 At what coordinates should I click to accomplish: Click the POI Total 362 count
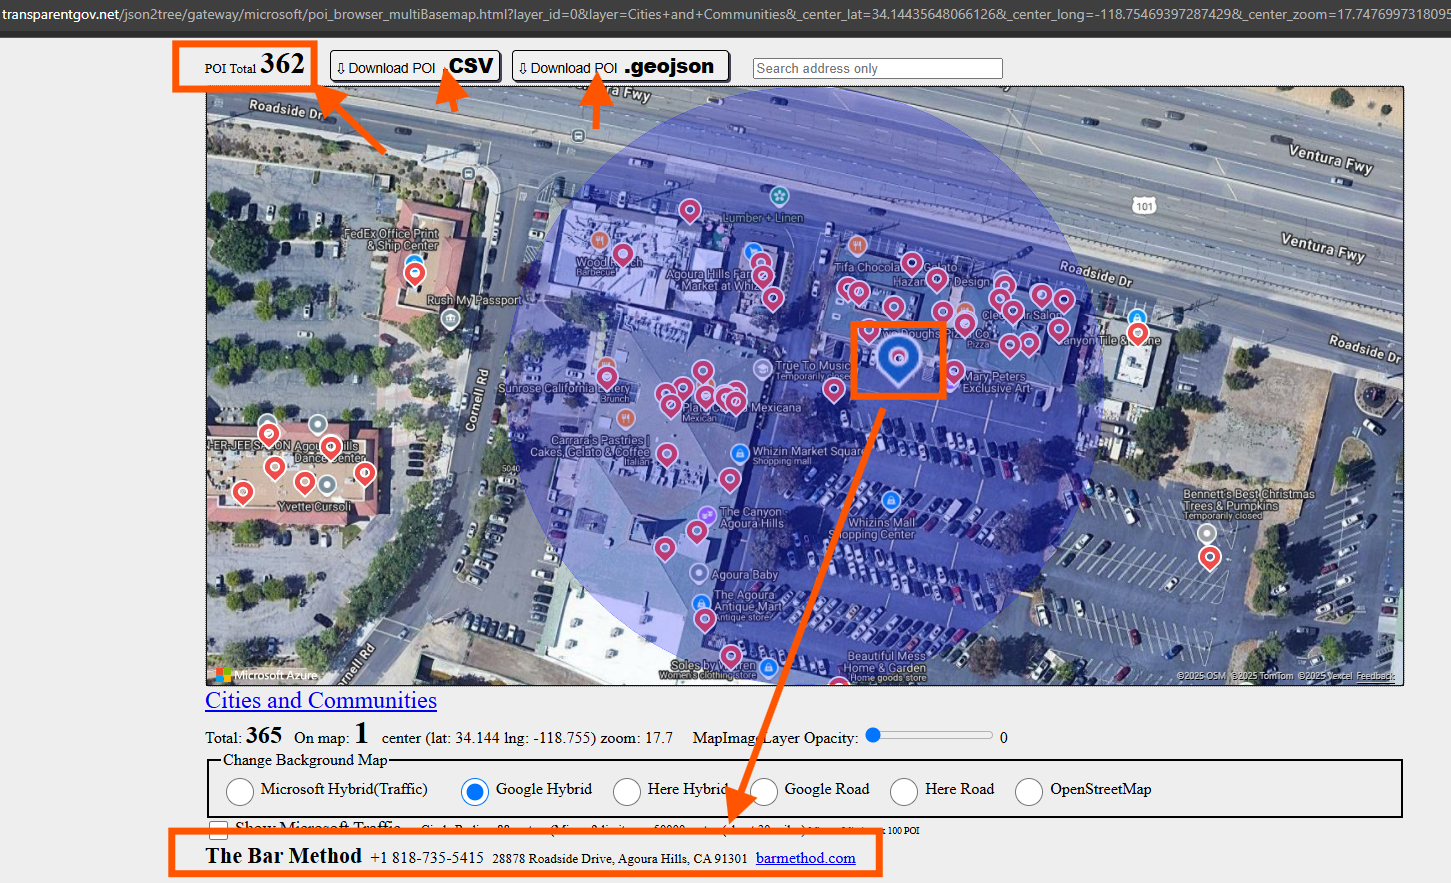254,64
